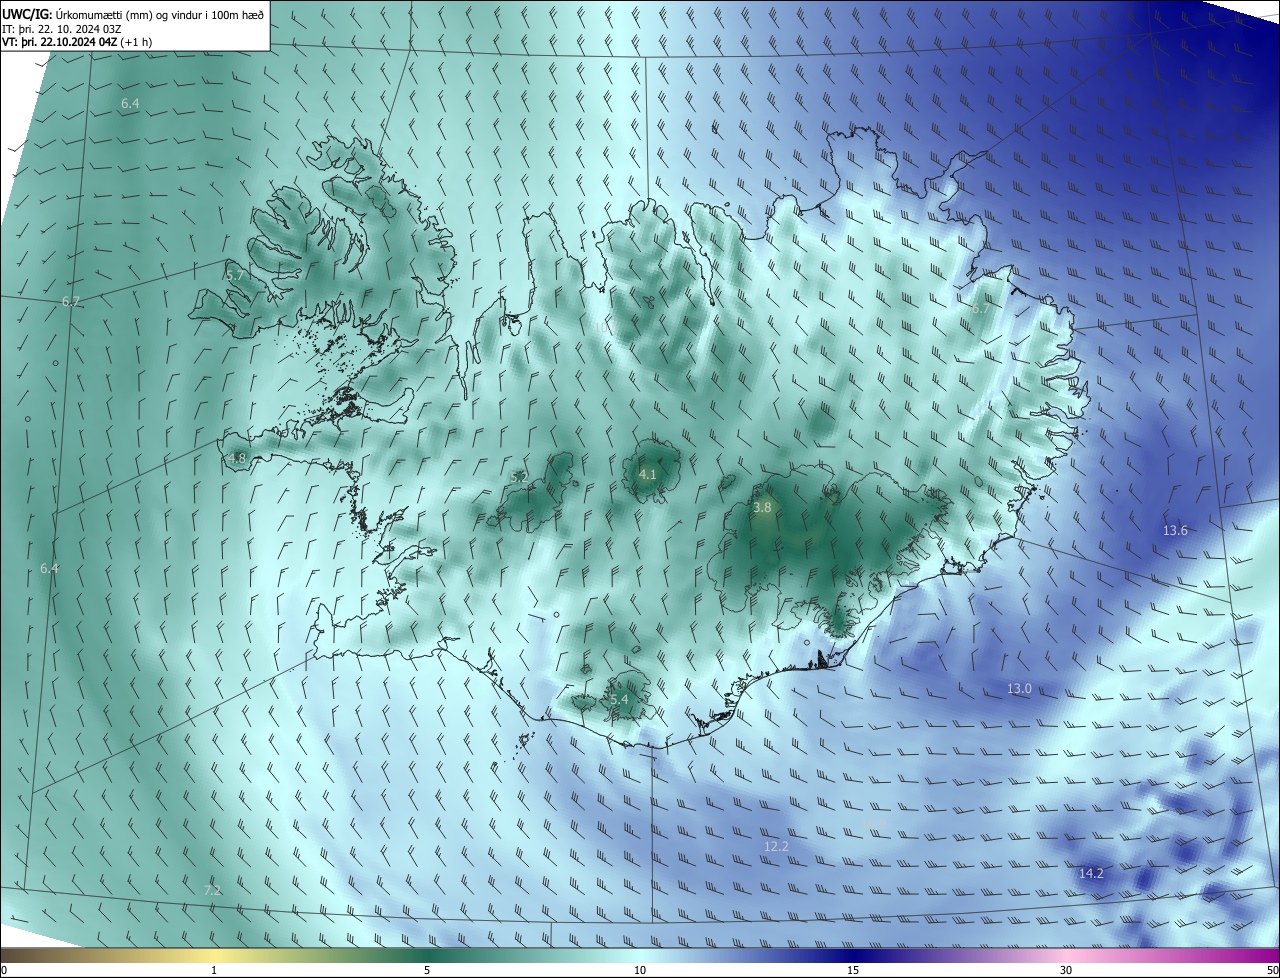Click the 4.1 value inside the glacier outline
Viewport: 1280px width, 978px height.
[647, 474]
